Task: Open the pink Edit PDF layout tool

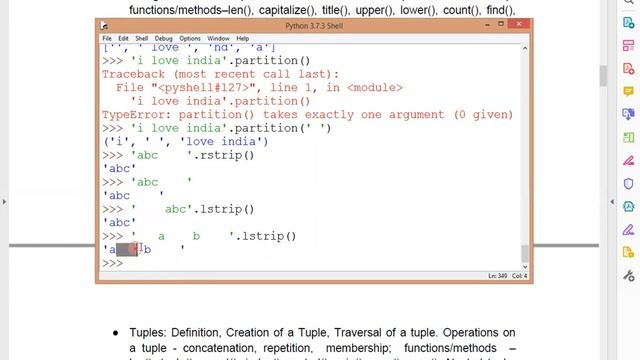Action: [x=629, y=45]
